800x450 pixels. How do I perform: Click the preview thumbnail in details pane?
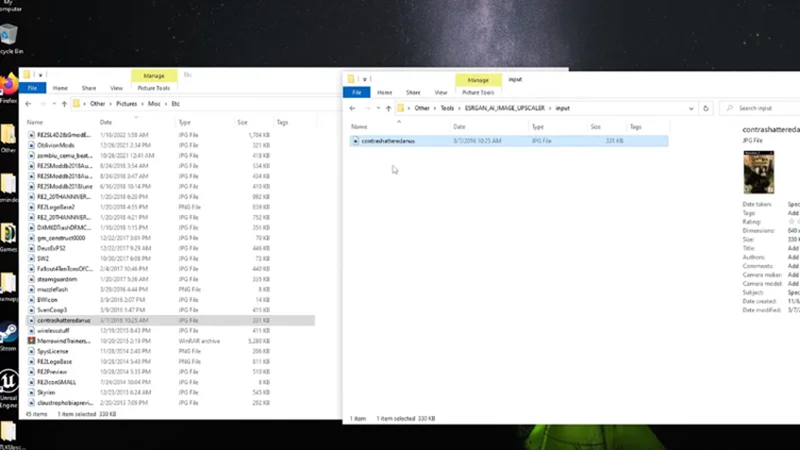point(759,172)
